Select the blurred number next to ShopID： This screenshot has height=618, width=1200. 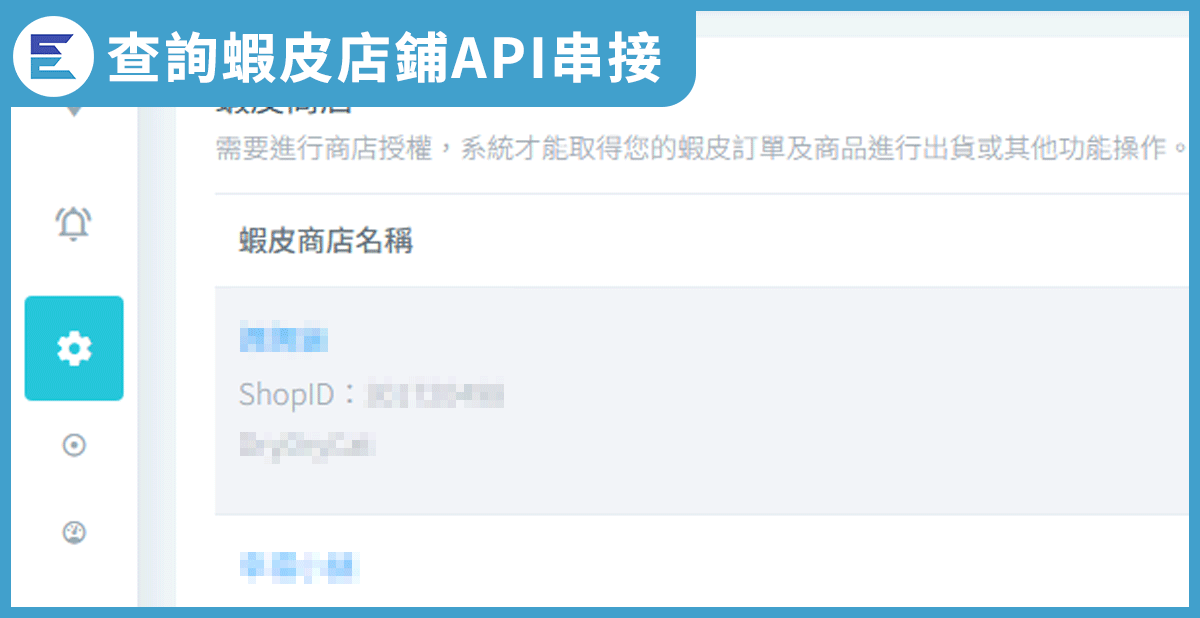click(435, 395)
